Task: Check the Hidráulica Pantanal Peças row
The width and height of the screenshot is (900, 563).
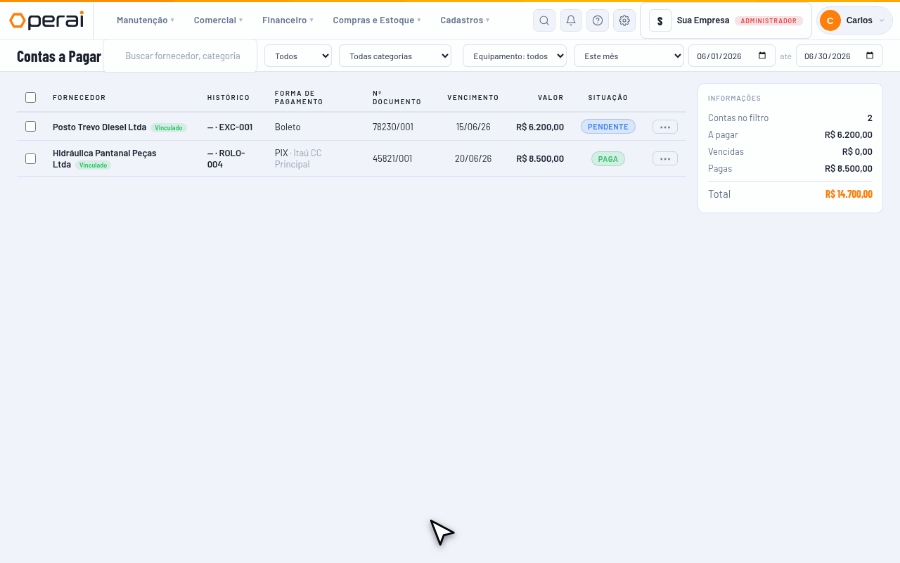Action: (30, 158)
